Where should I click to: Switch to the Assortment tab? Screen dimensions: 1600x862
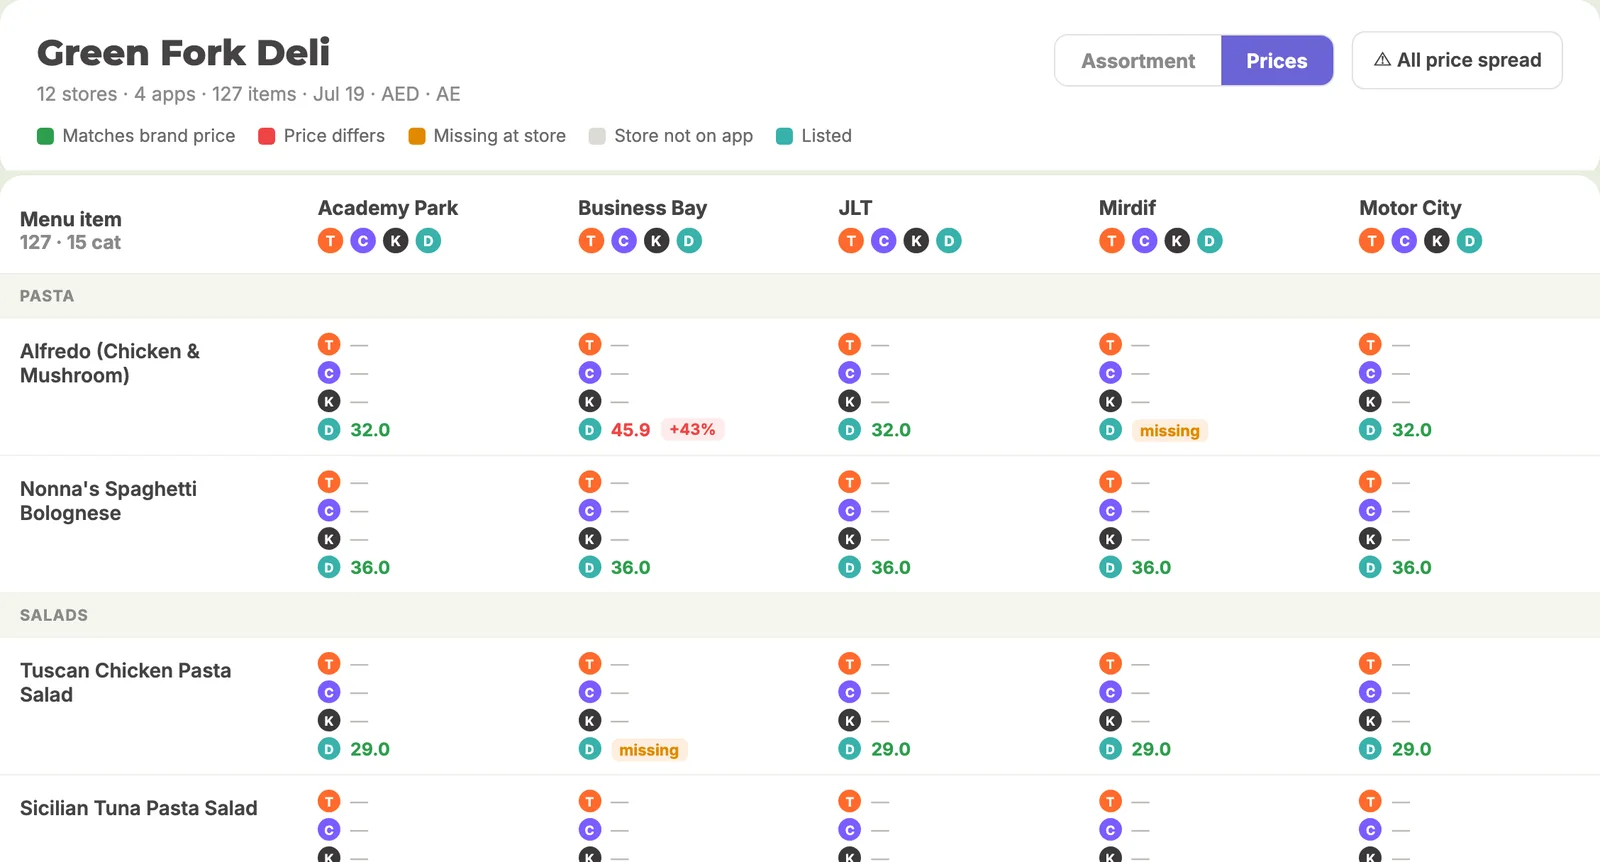coord(1138,61)
